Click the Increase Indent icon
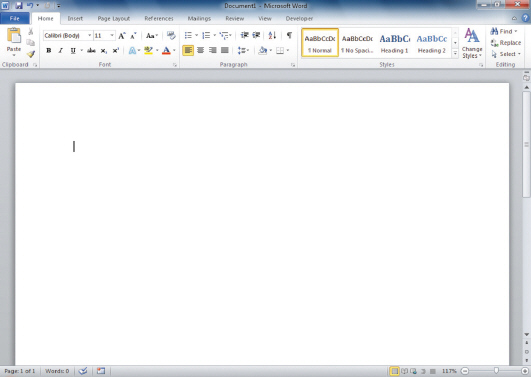 pos(256,35)
